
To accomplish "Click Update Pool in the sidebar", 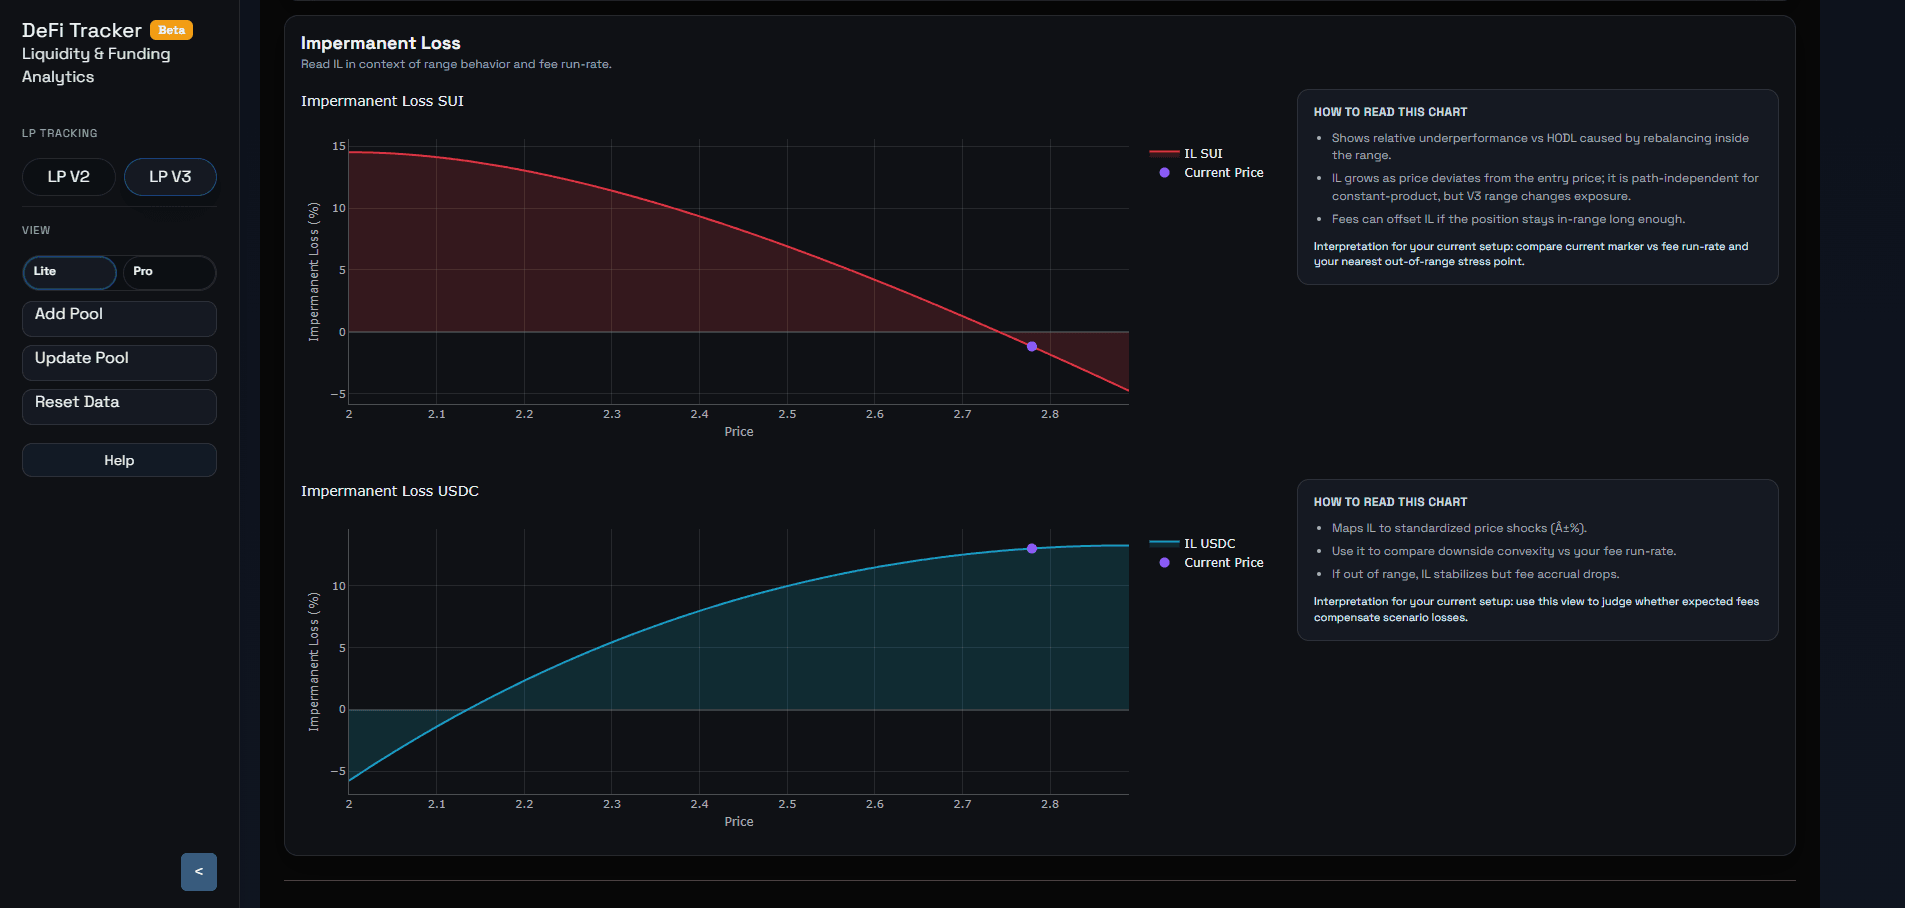I will click(119, 362).
